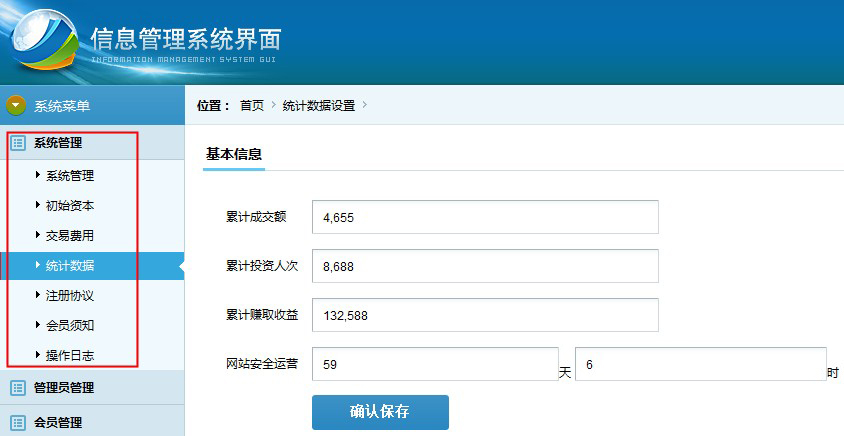Open 注册协议 in sidebar
844x436 pixels.
pos(69,296)
